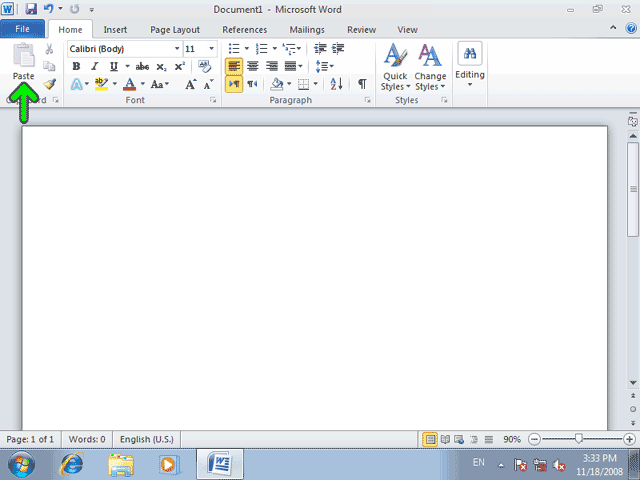Image resolution: width=640 pixels, height=480 pixels.
Task: Toggle Show/Hide paragraph marks
Action: (x=362, y=84)
